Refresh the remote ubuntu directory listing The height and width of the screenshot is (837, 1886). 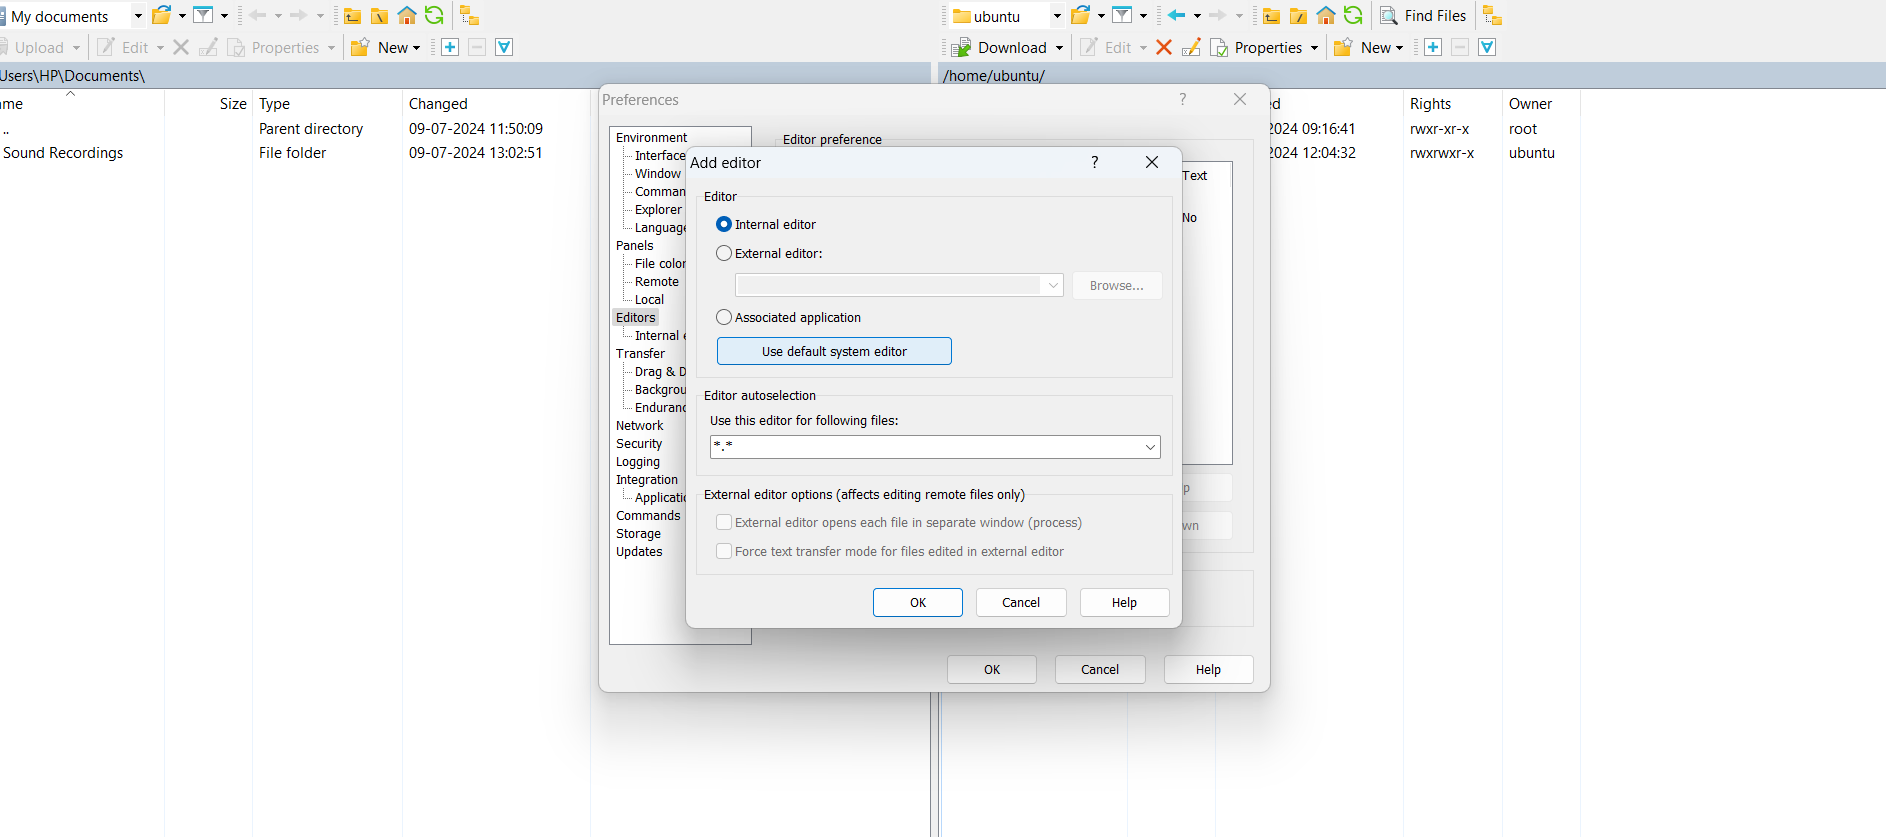[1352, 15]
